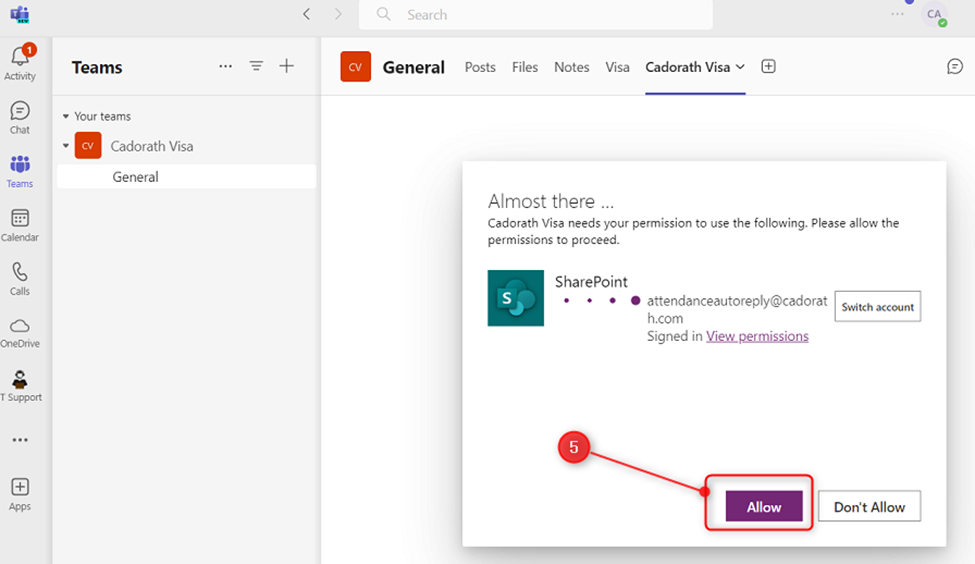Click the Switch account button

click(x=877, y=307)
